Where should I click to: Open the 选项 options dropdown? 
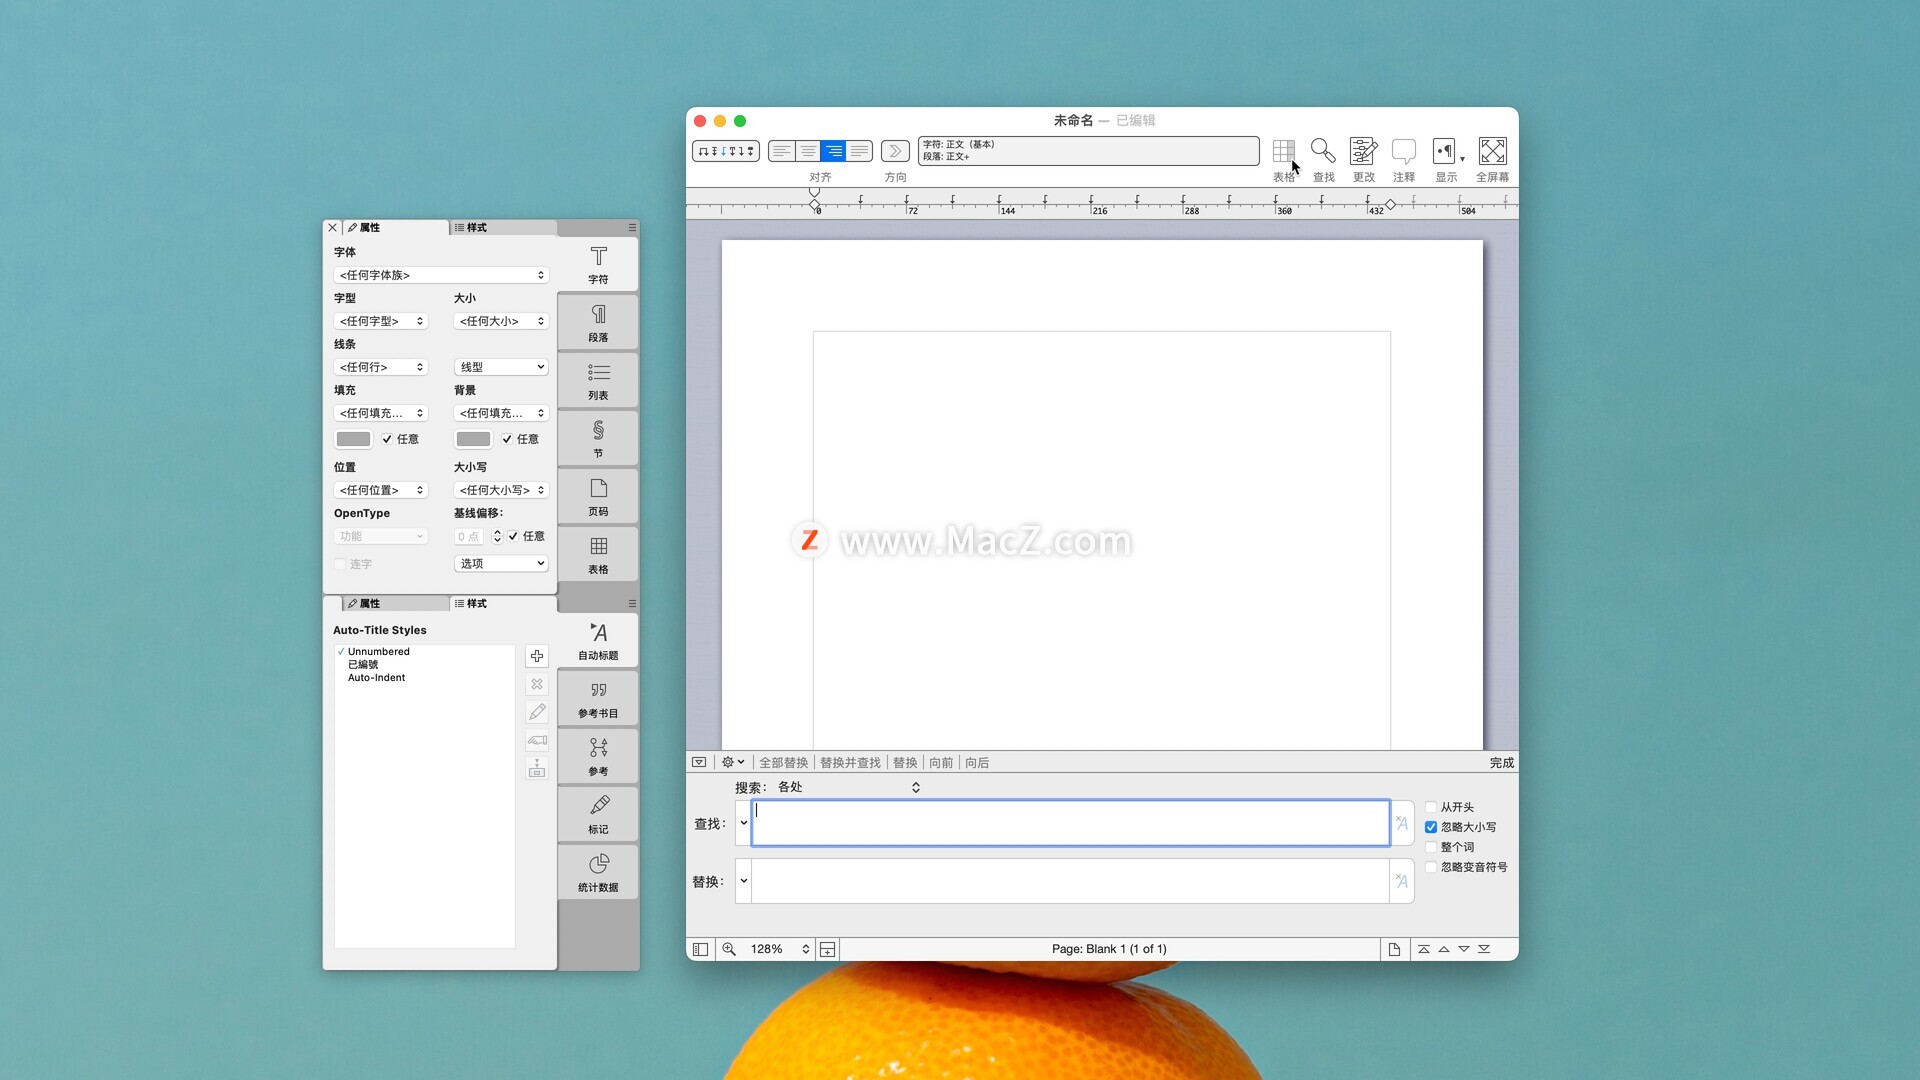pyautogui.click(x=501, y=564)
